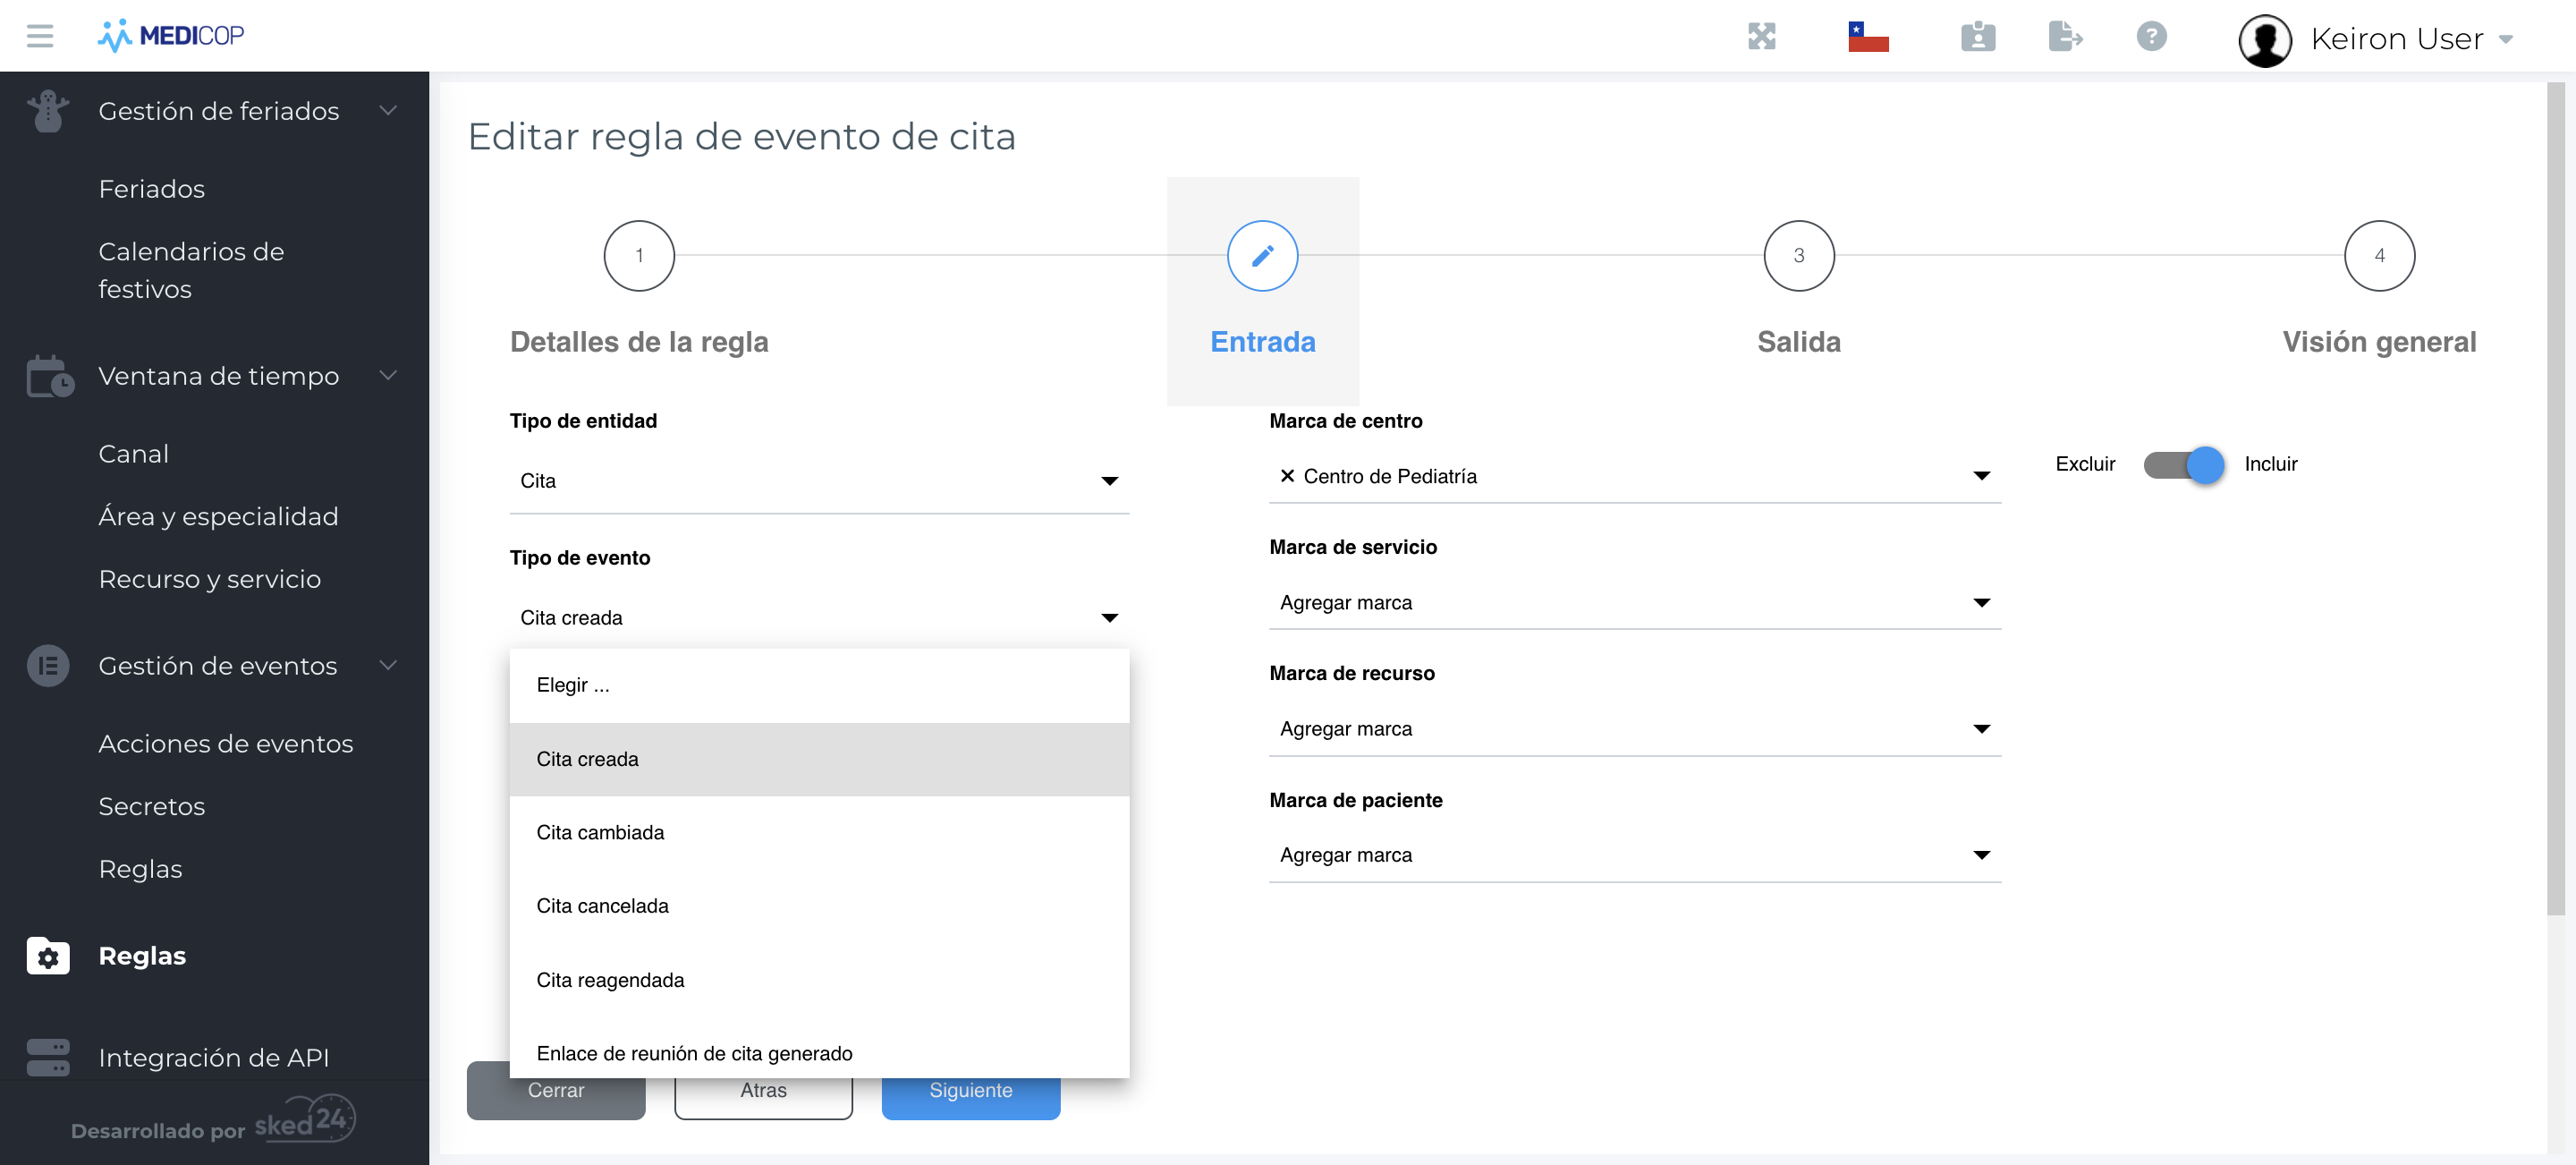Collapse the Gestión de feriados section chevron
This screenshot has height=1165, width=2576.
tap(388, 110)
